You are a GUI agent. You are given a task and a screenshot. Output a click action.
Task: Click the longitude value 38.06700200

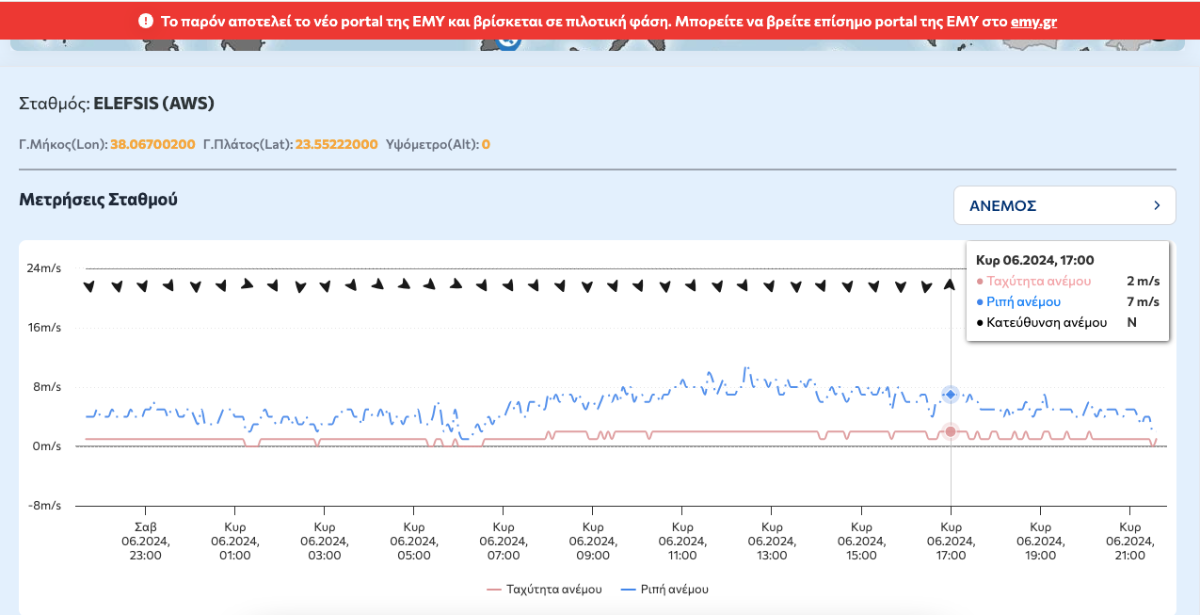pyautogui.click(x=152, y=144)
